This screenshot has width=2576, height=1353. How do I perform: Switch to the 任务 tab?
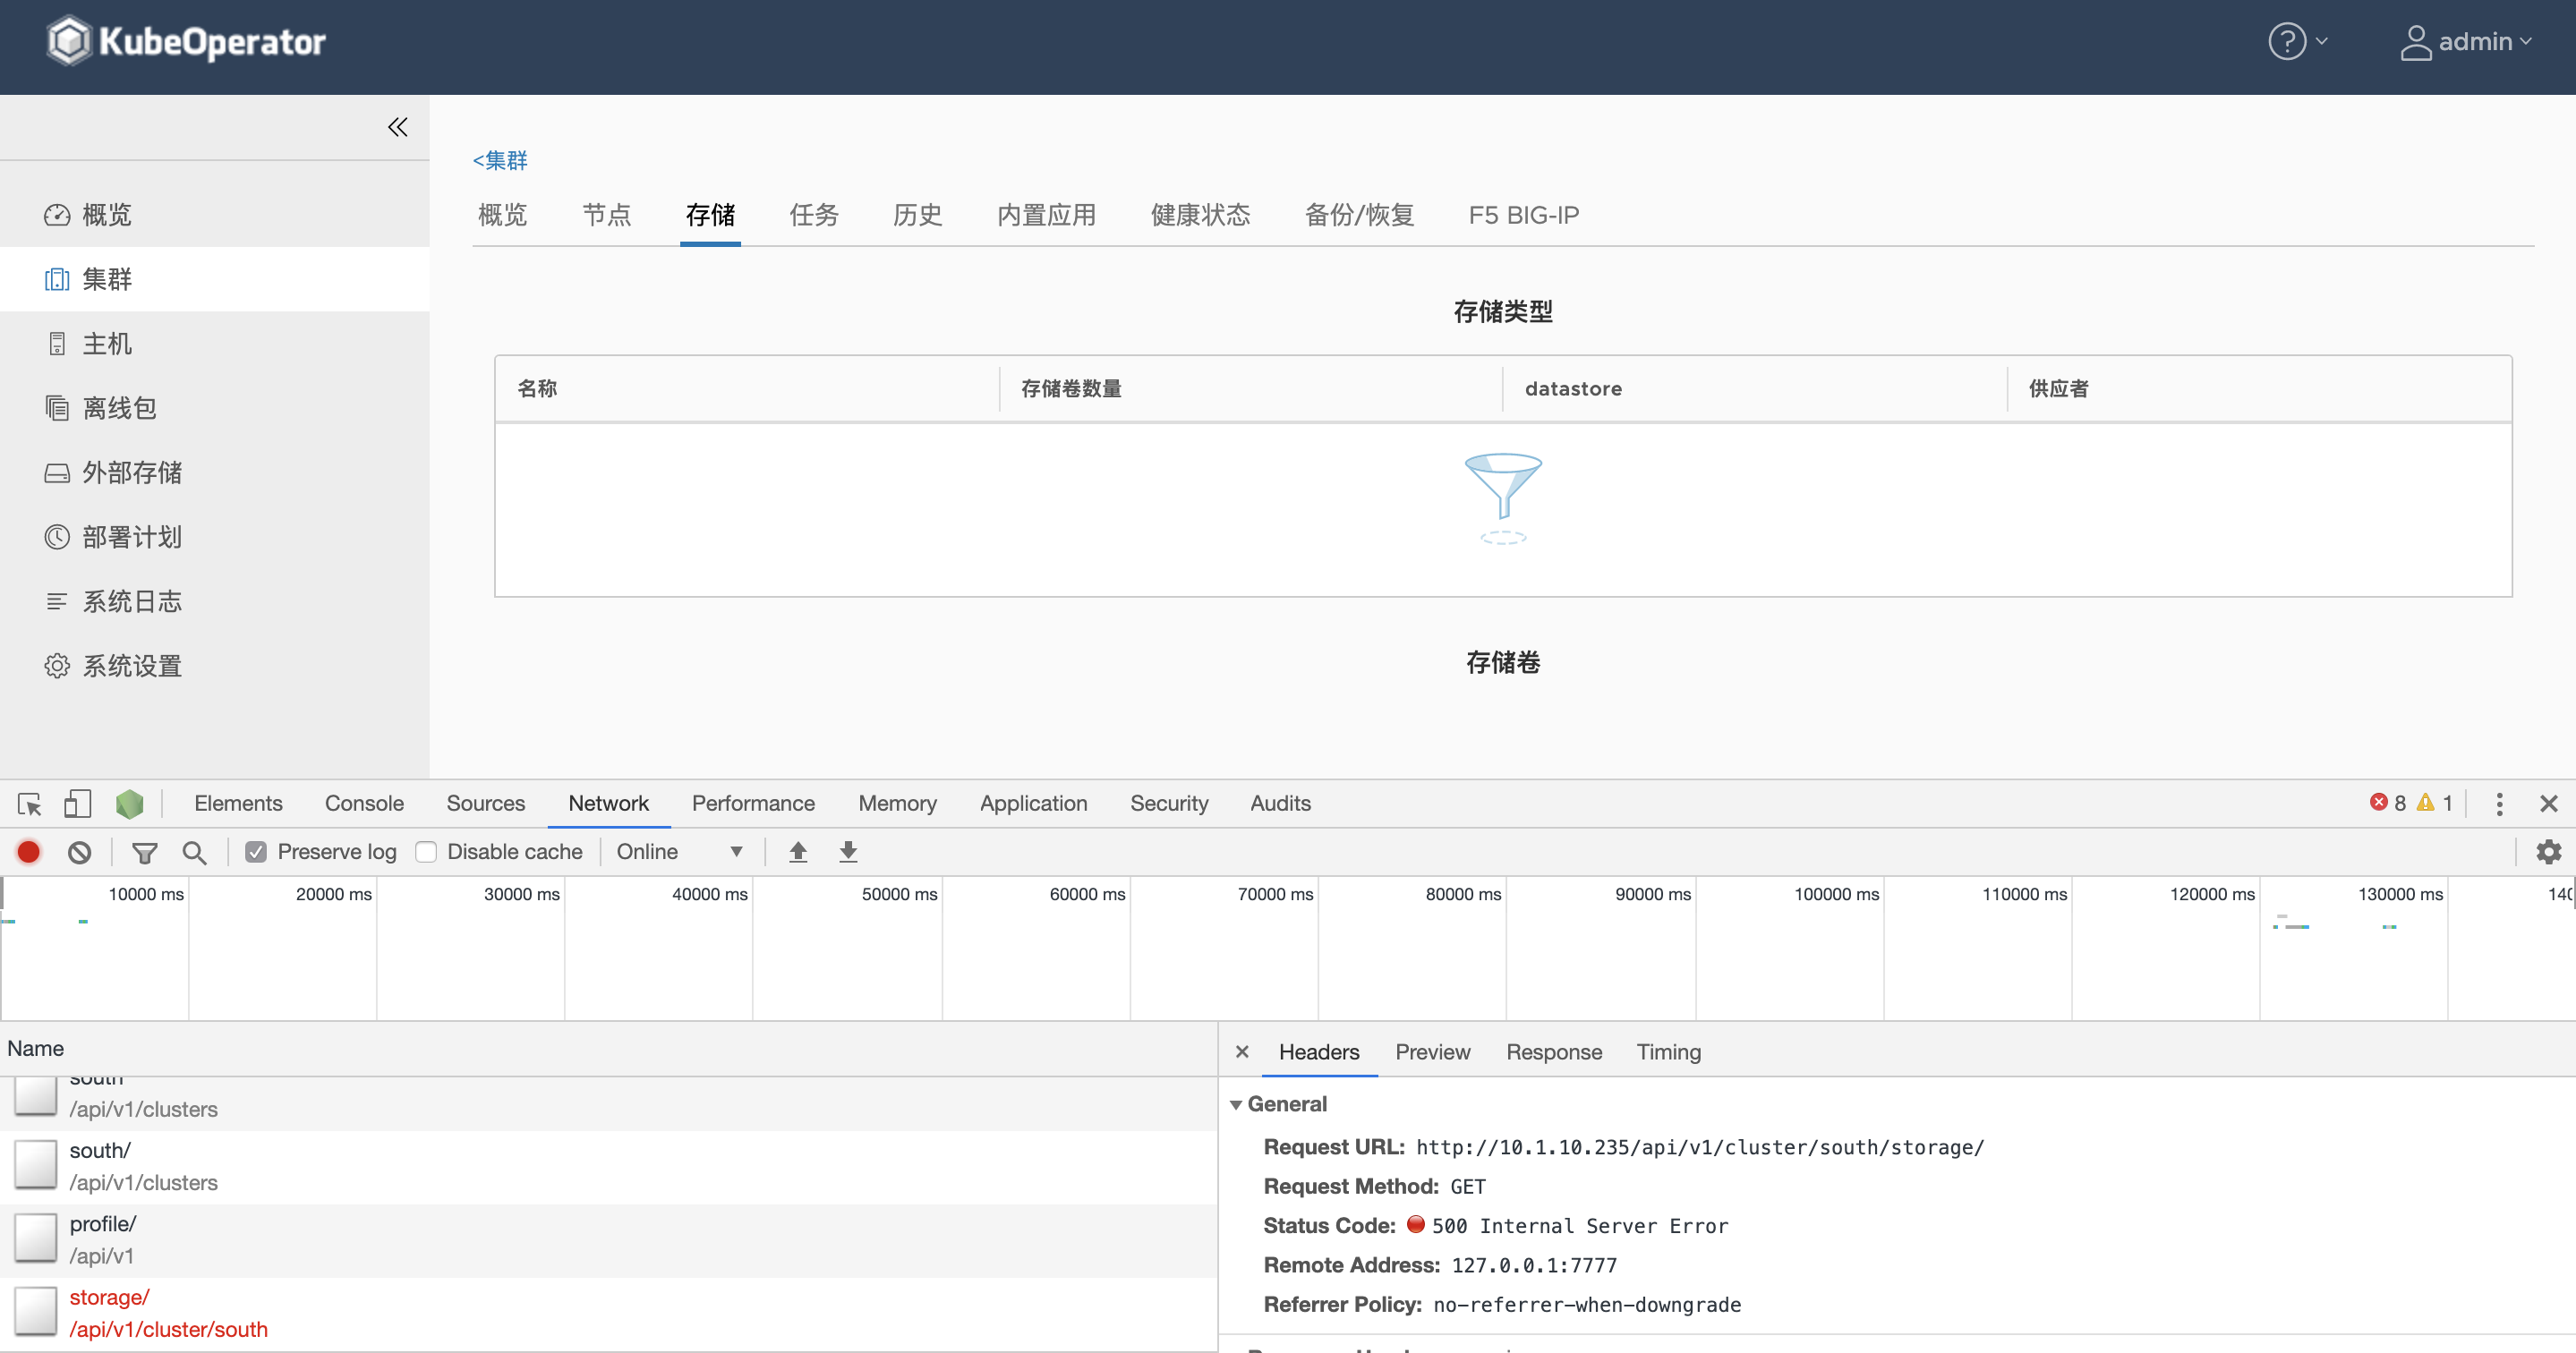(x=814, y=215)
